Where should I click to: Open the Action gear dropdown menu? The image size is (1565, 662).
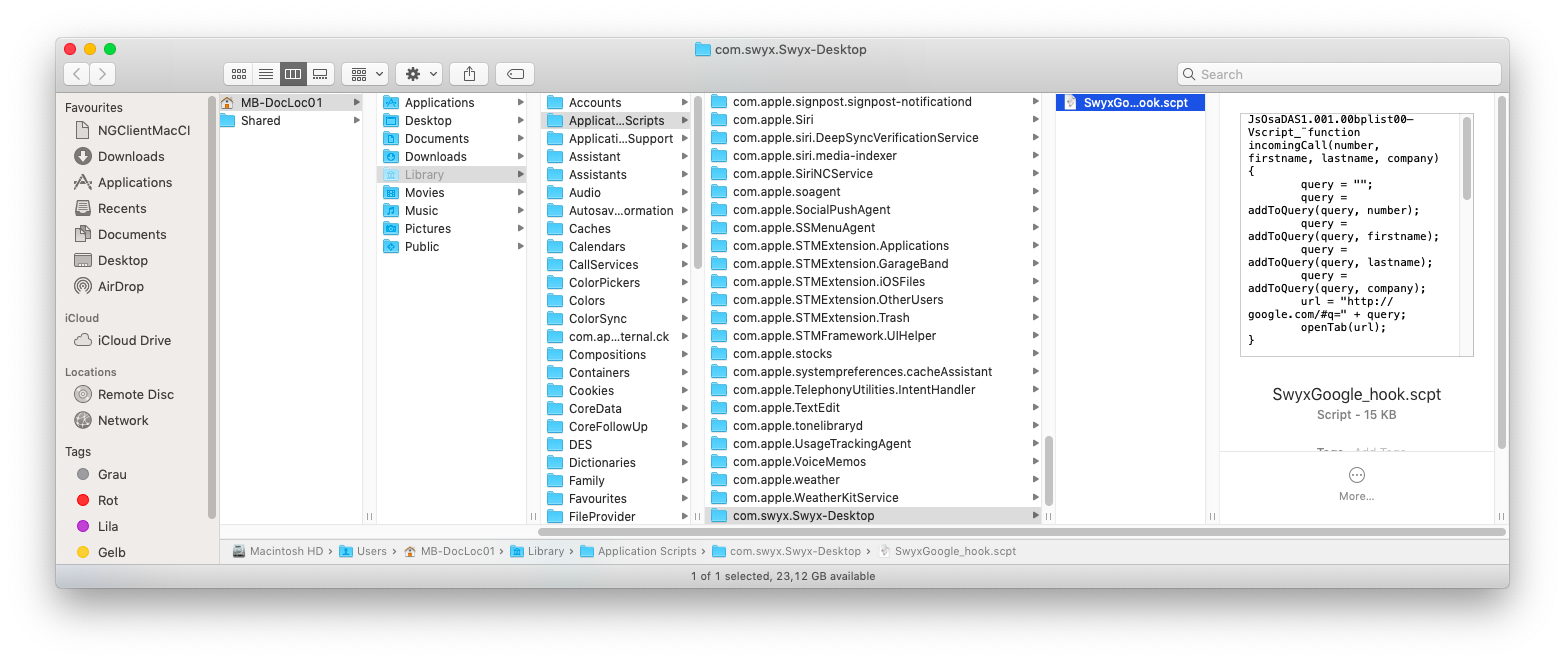(x=418, y=74)
